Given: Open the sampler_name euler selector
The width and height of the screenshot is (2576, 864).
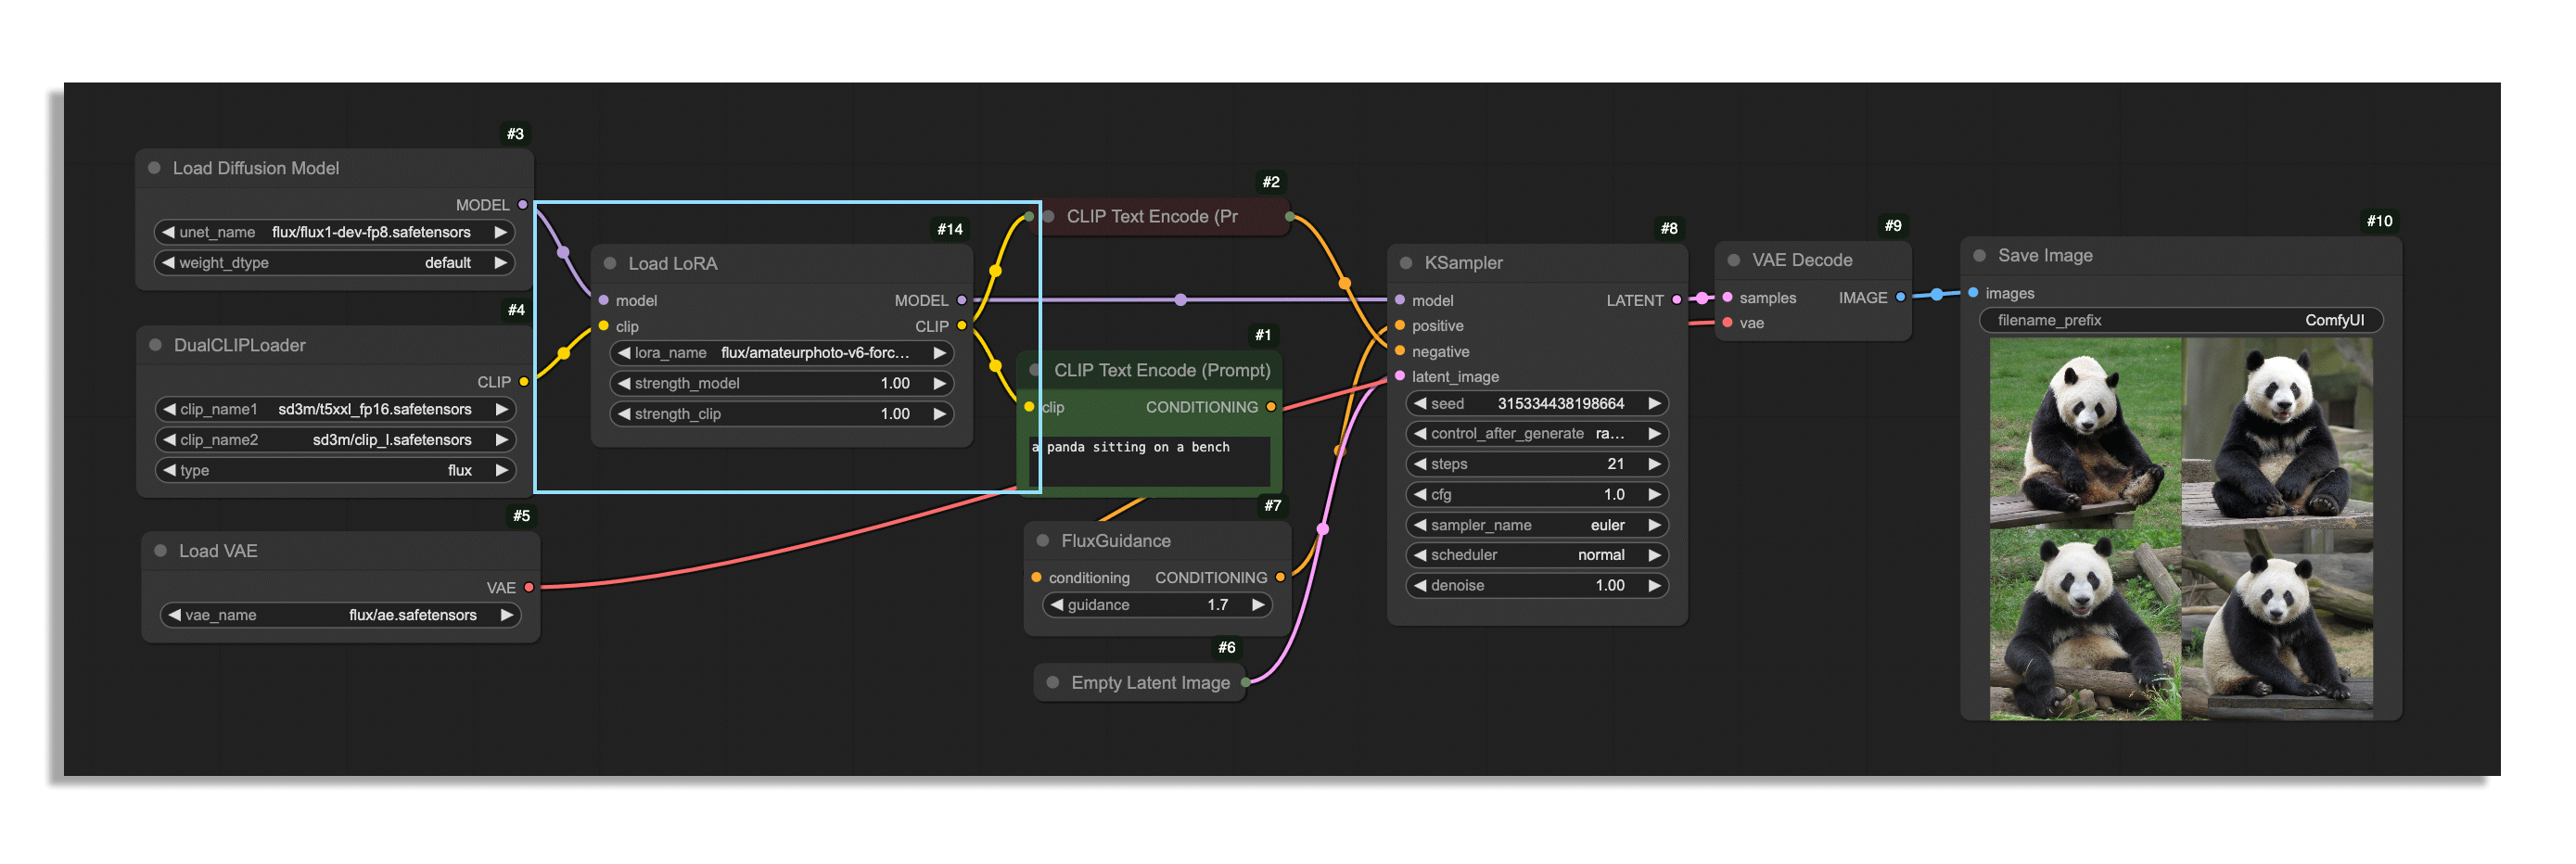Looking at the screenshot, I should click(1537, 525).
